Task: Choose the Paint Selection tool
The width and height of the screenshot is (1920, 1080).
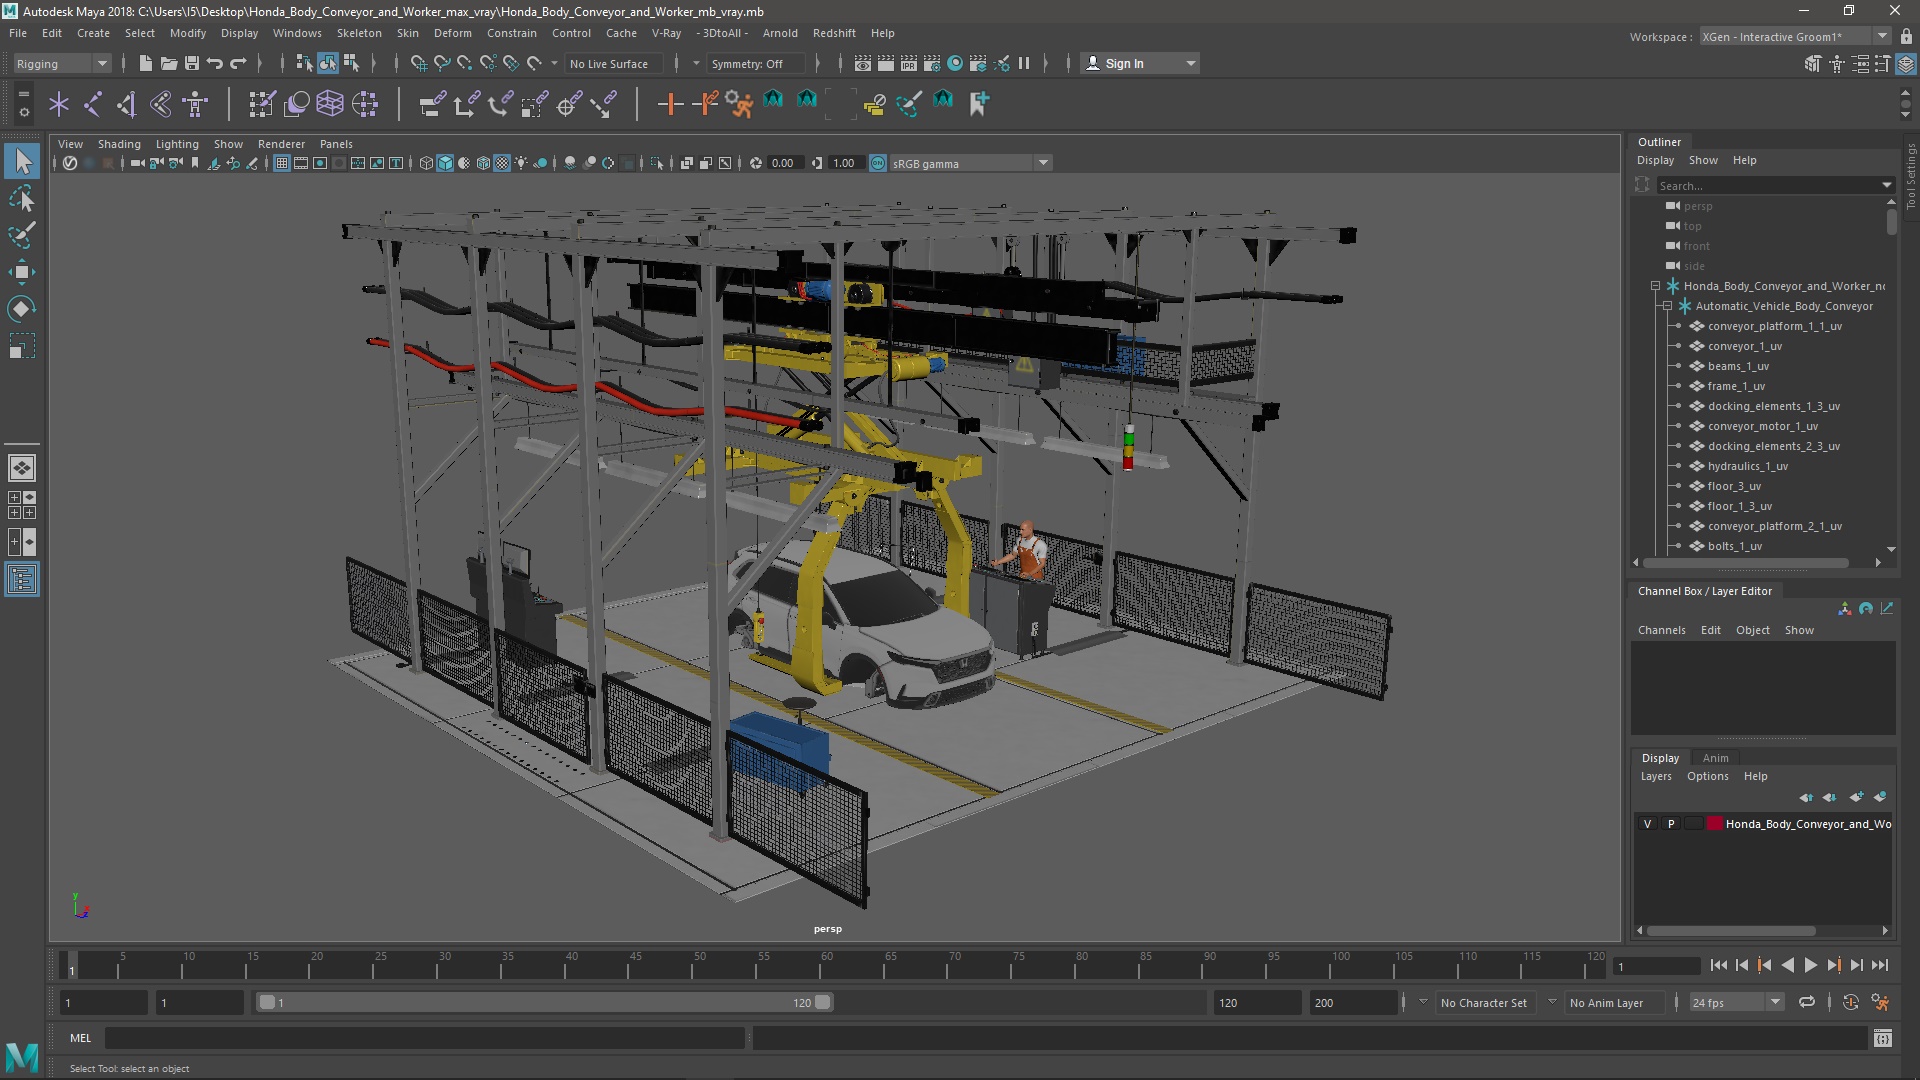Action: click(21, 236)
